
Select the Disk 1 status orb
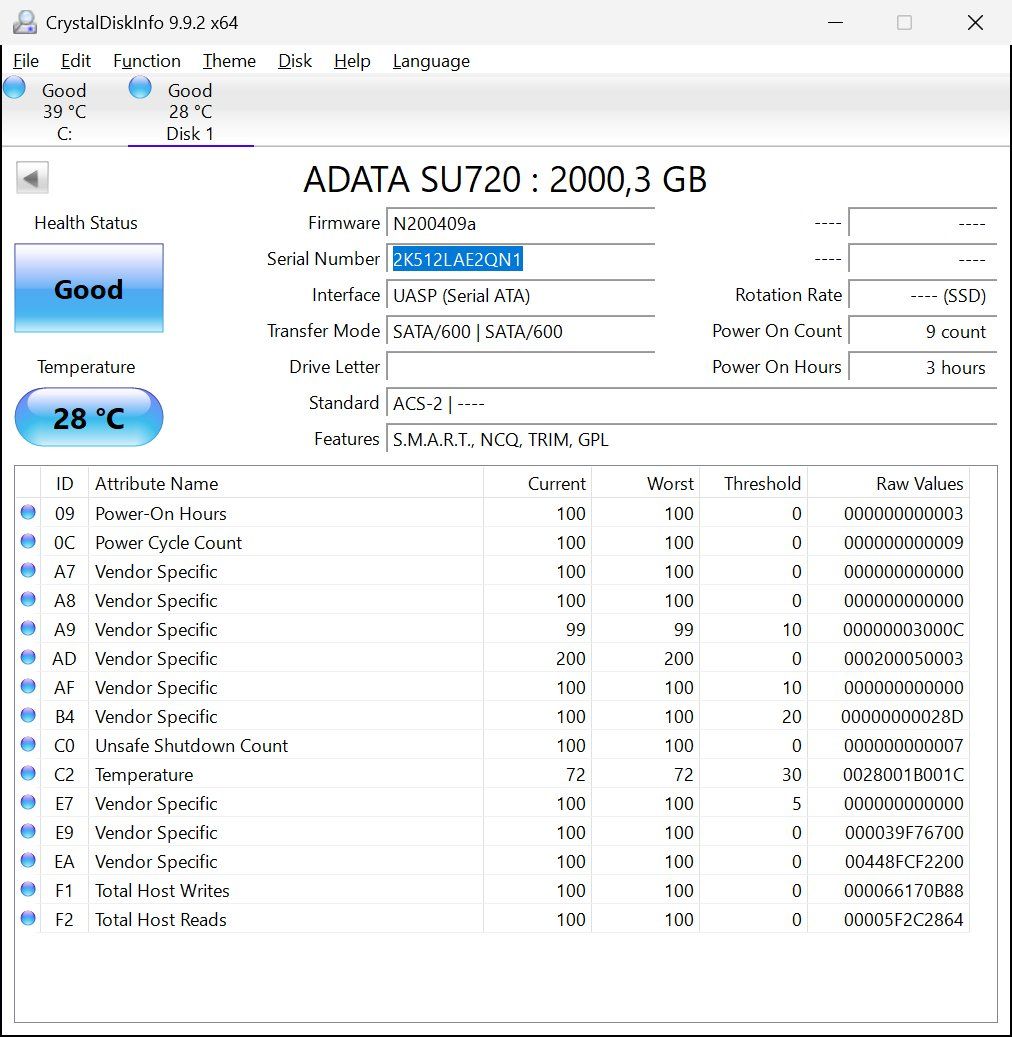(x=140, y=87)
